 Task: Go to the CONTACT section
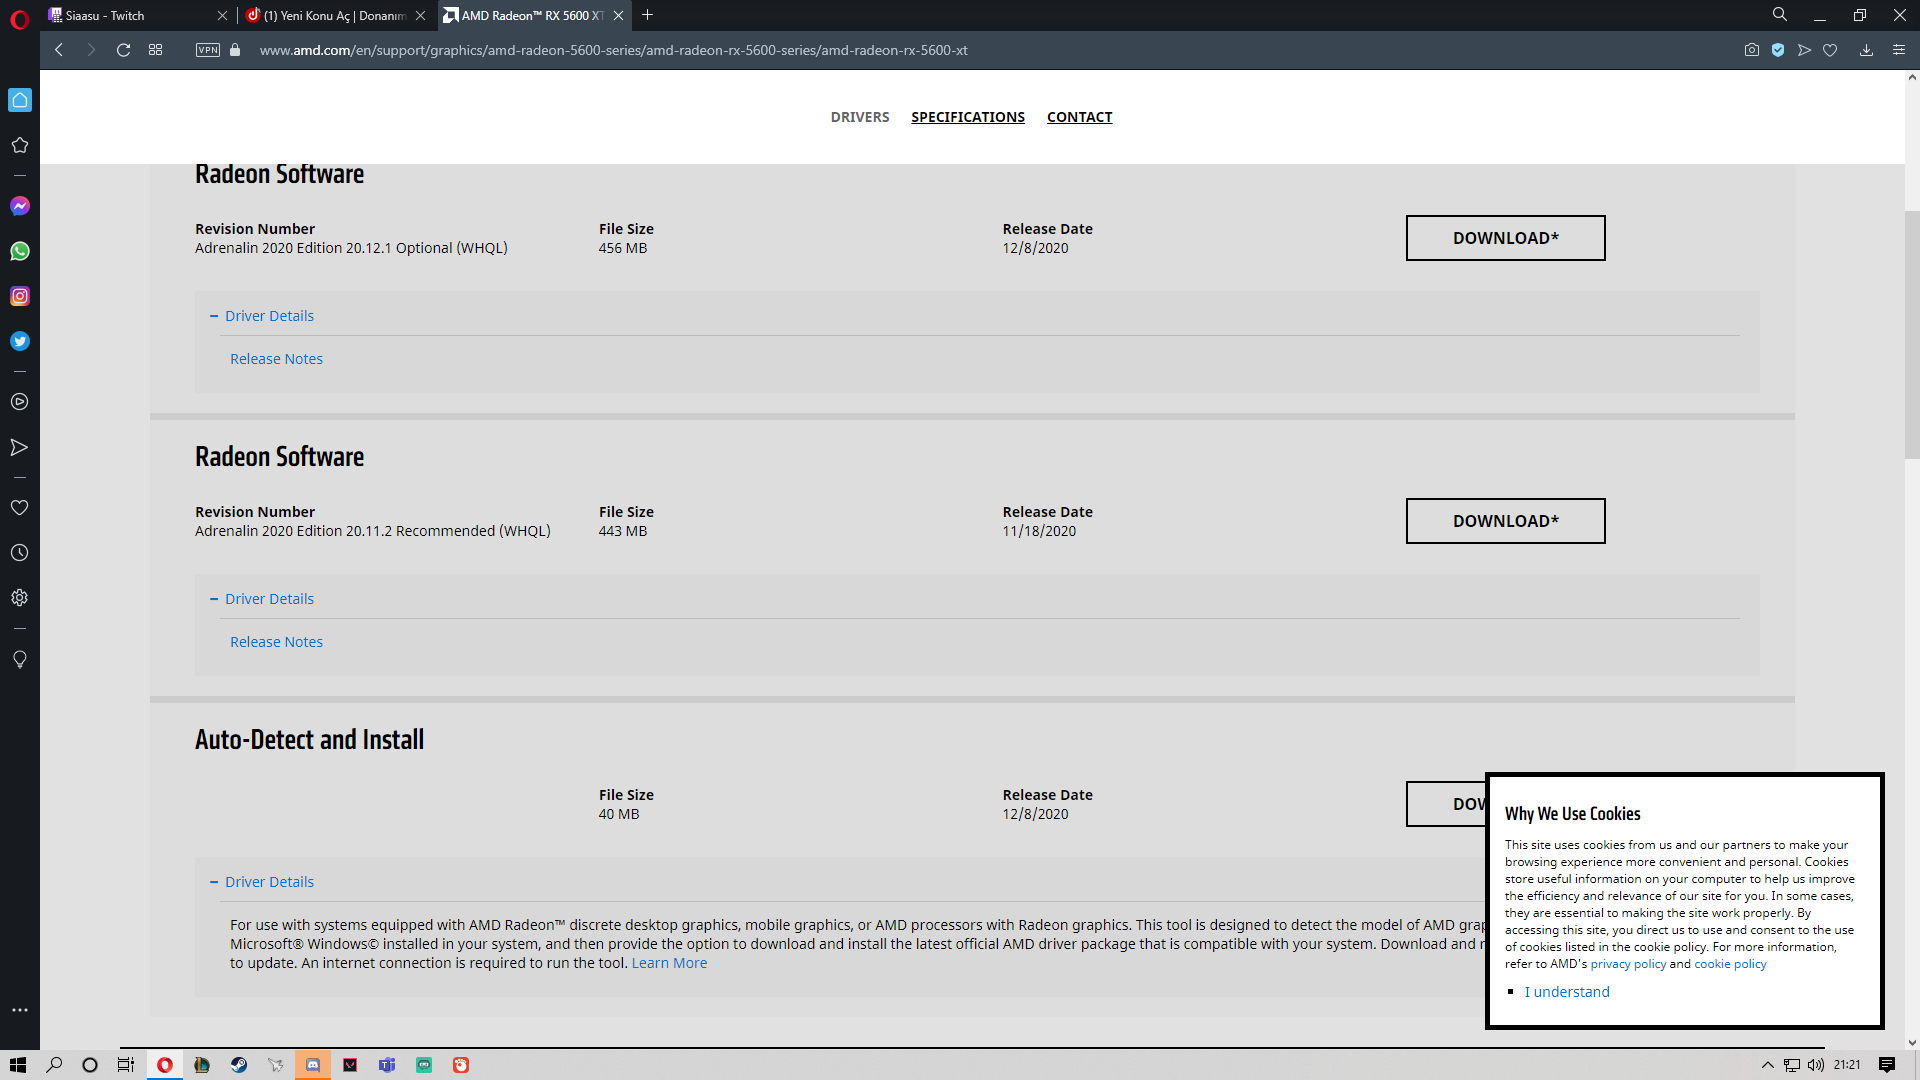[1079, 117]
